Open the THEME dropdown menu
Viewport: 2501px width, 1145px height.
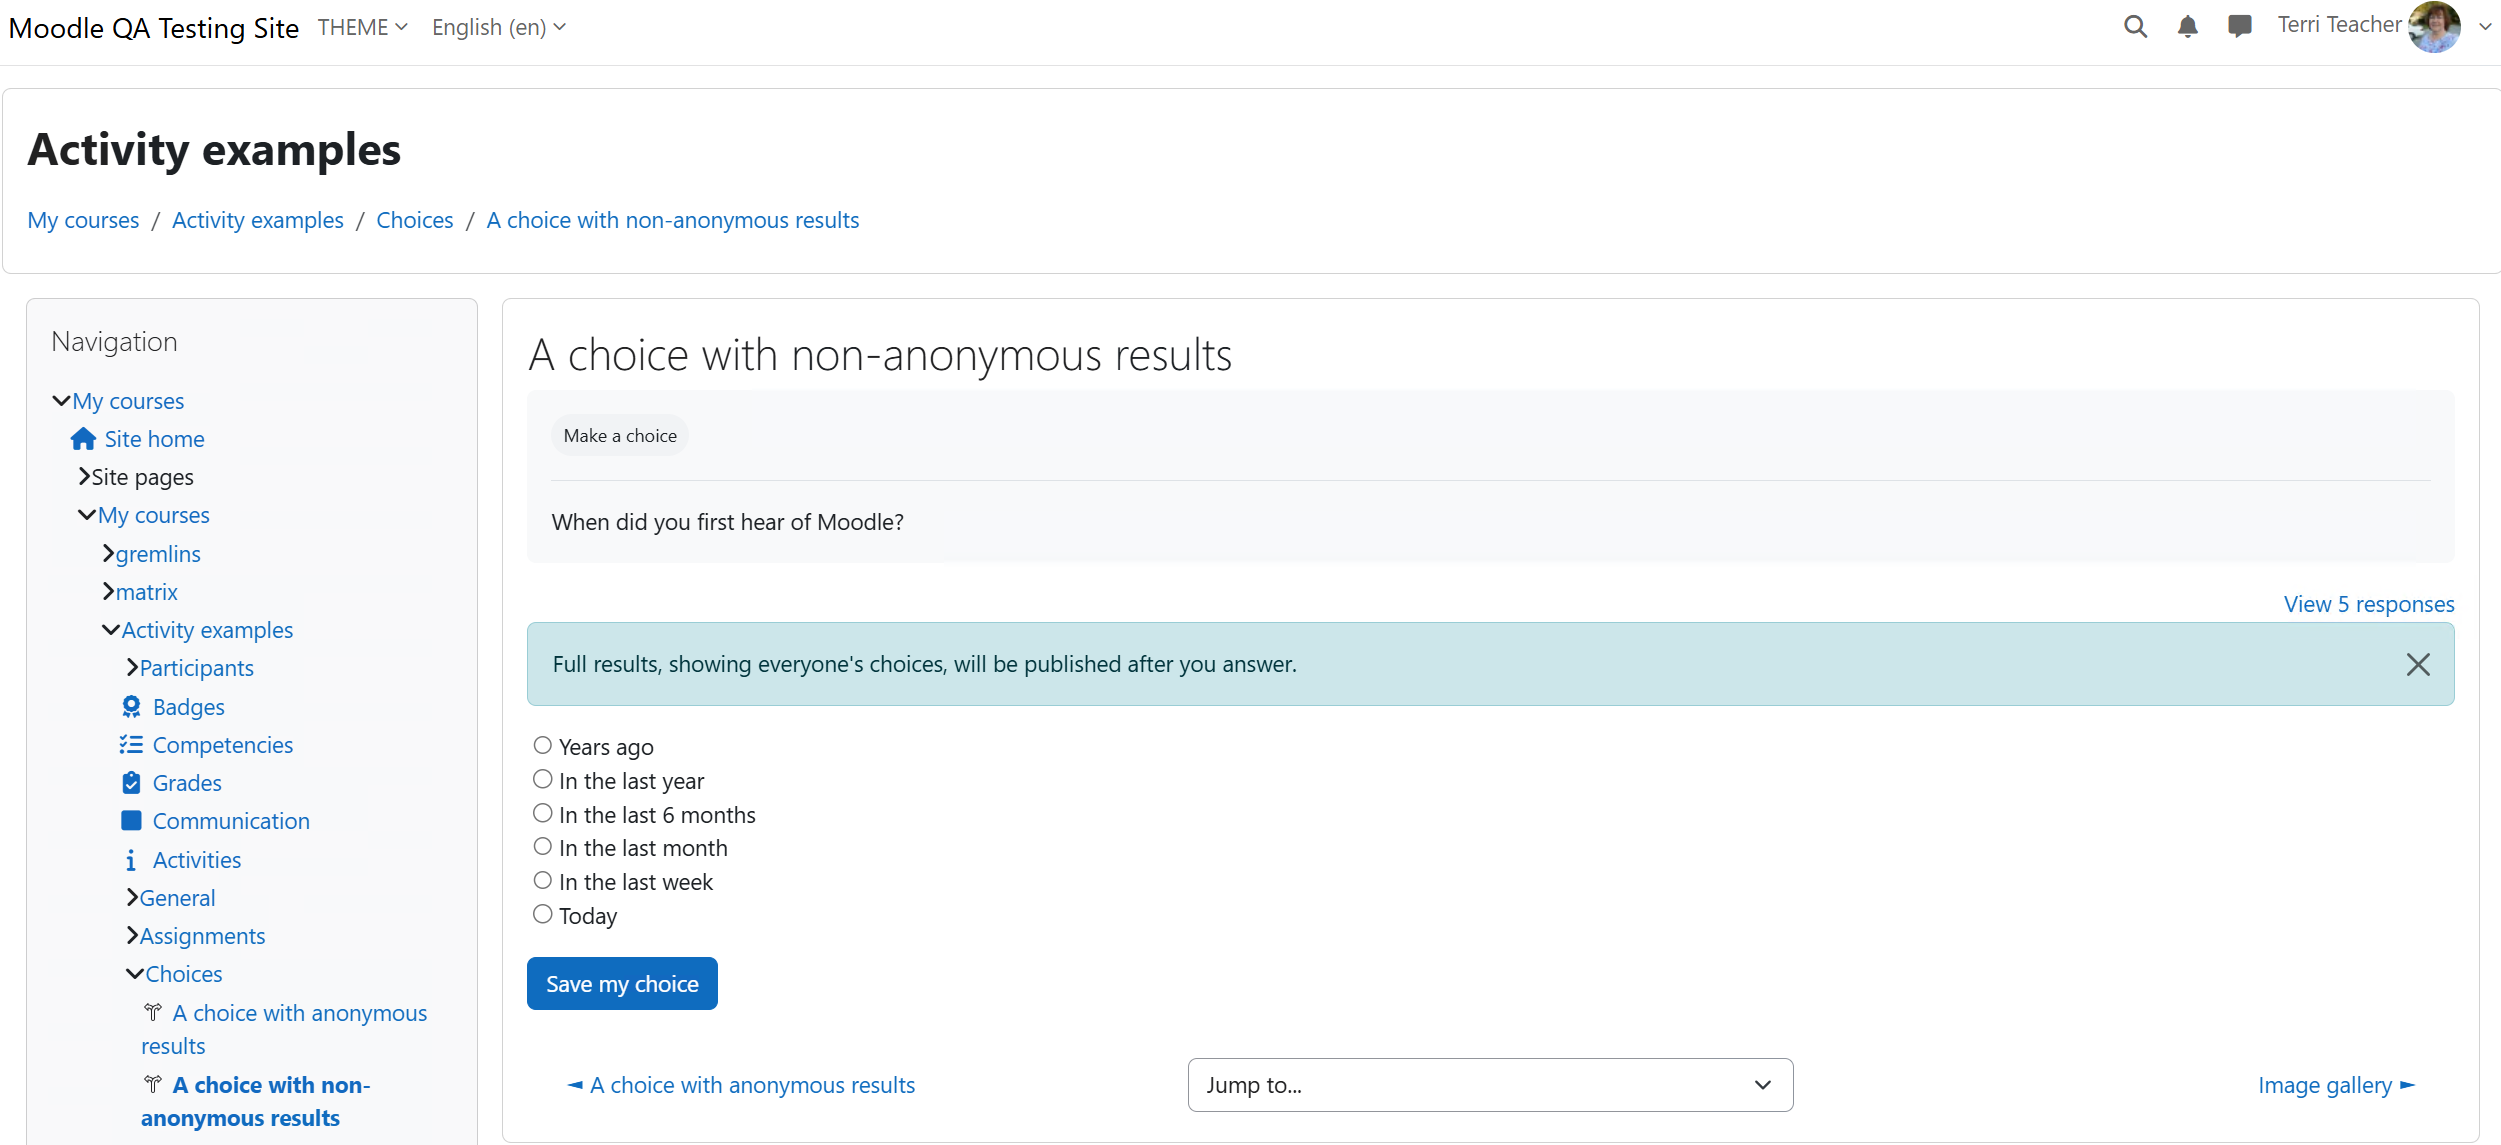coord(363,27)
